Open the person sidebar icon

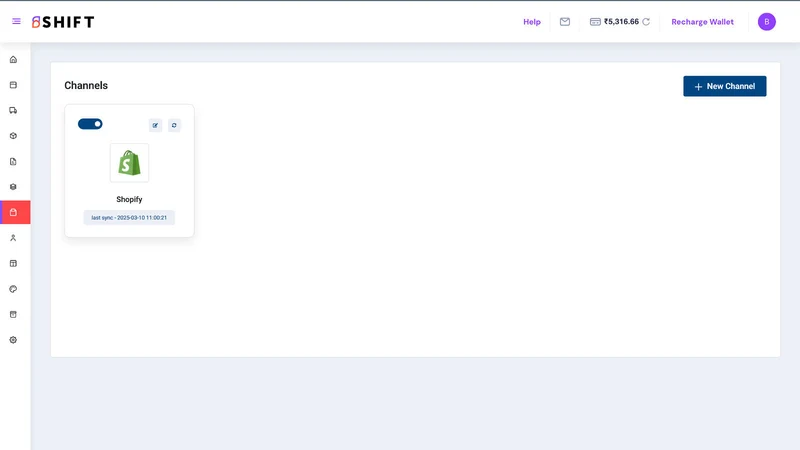tap(13, 238)
